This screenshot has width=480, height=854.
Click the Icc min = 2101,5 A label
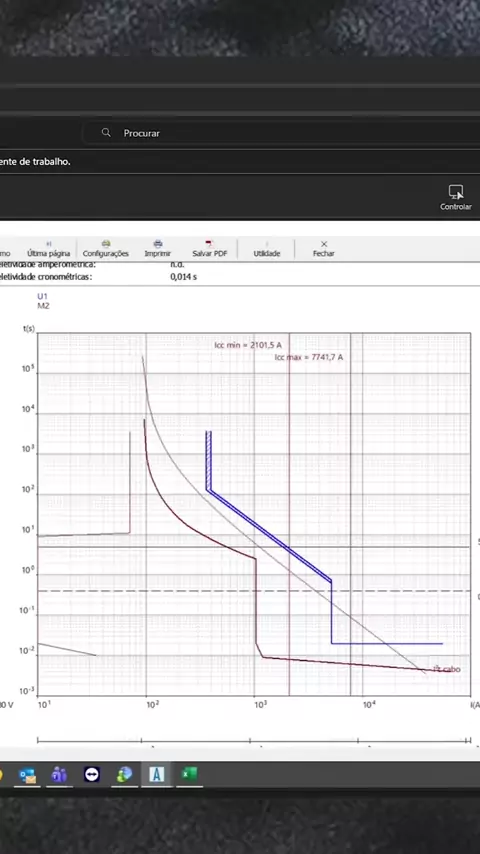click(248, 345)
